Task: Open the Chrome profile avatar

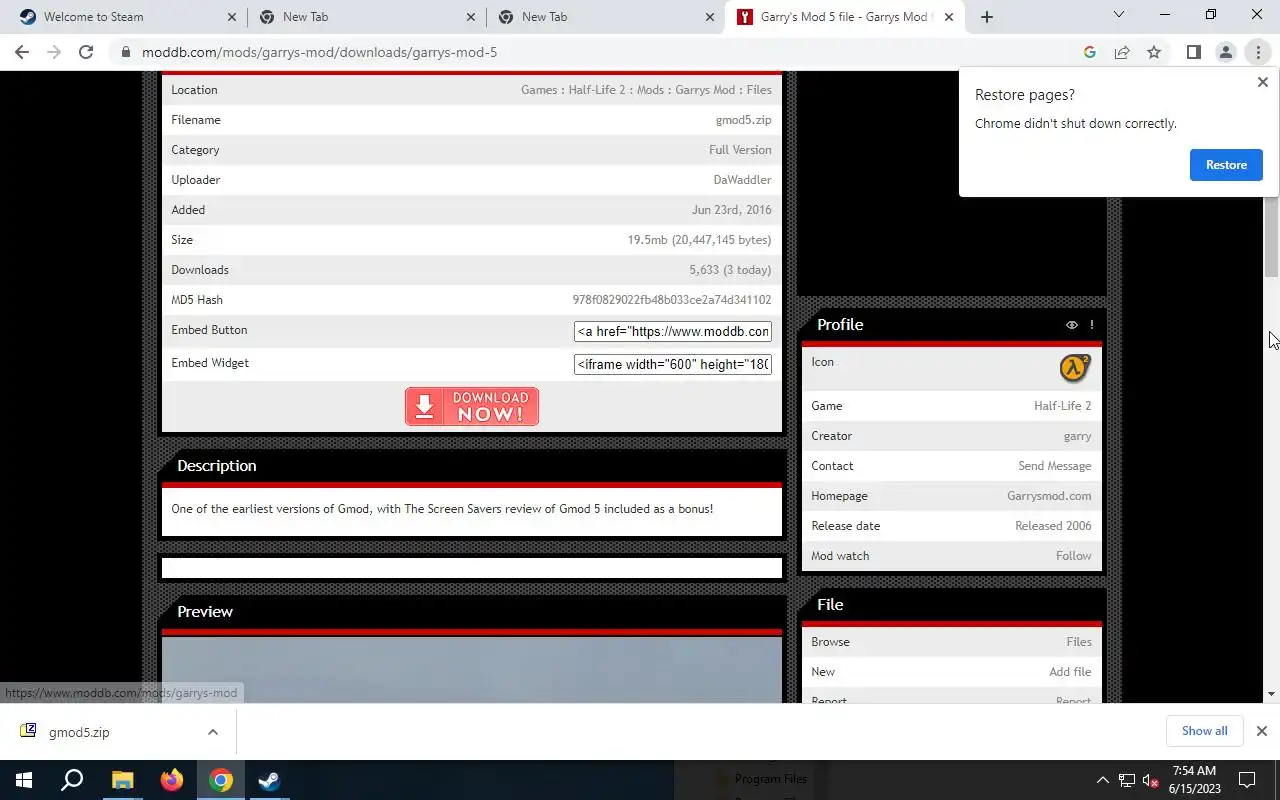Action: (1225, 52)
